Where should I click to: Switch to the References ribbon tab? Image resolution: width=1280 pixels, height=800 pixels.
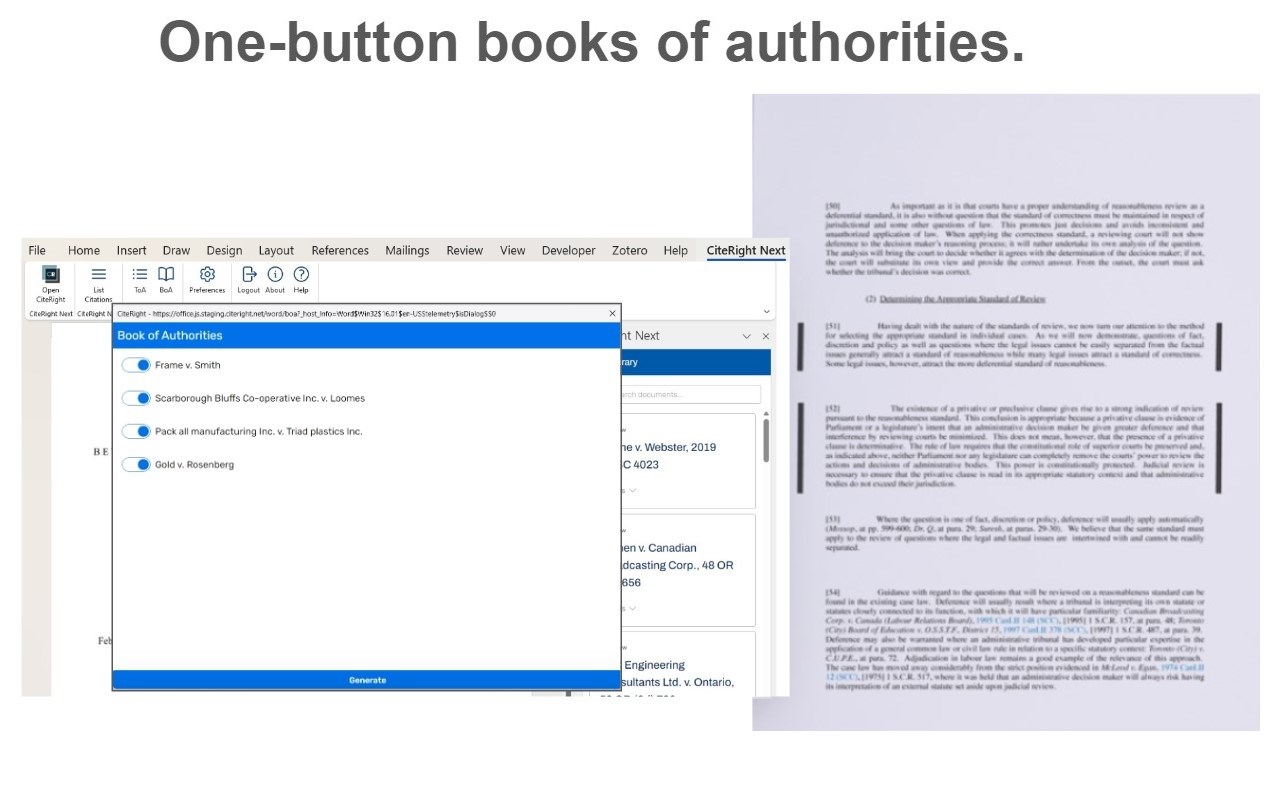point(340,251)
